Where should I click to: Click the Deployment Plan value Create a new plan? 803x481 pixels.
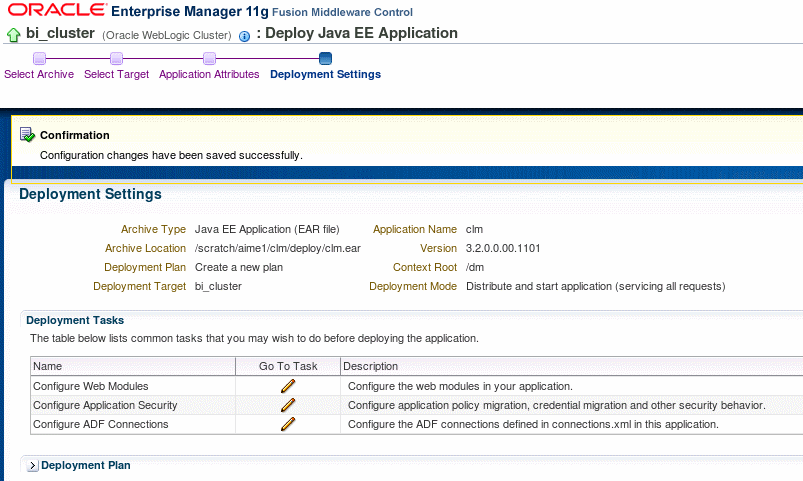pos(239,267)
